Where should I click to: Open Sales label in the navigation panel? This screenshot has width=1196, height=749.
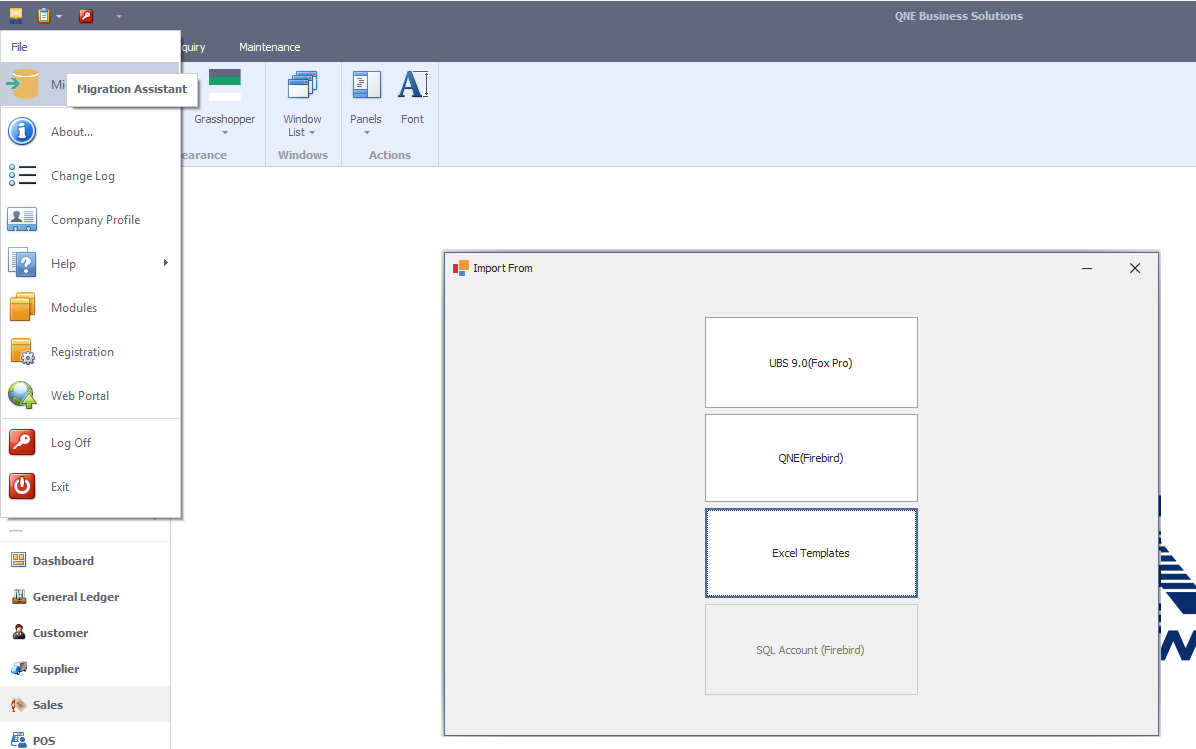[47, 705]
